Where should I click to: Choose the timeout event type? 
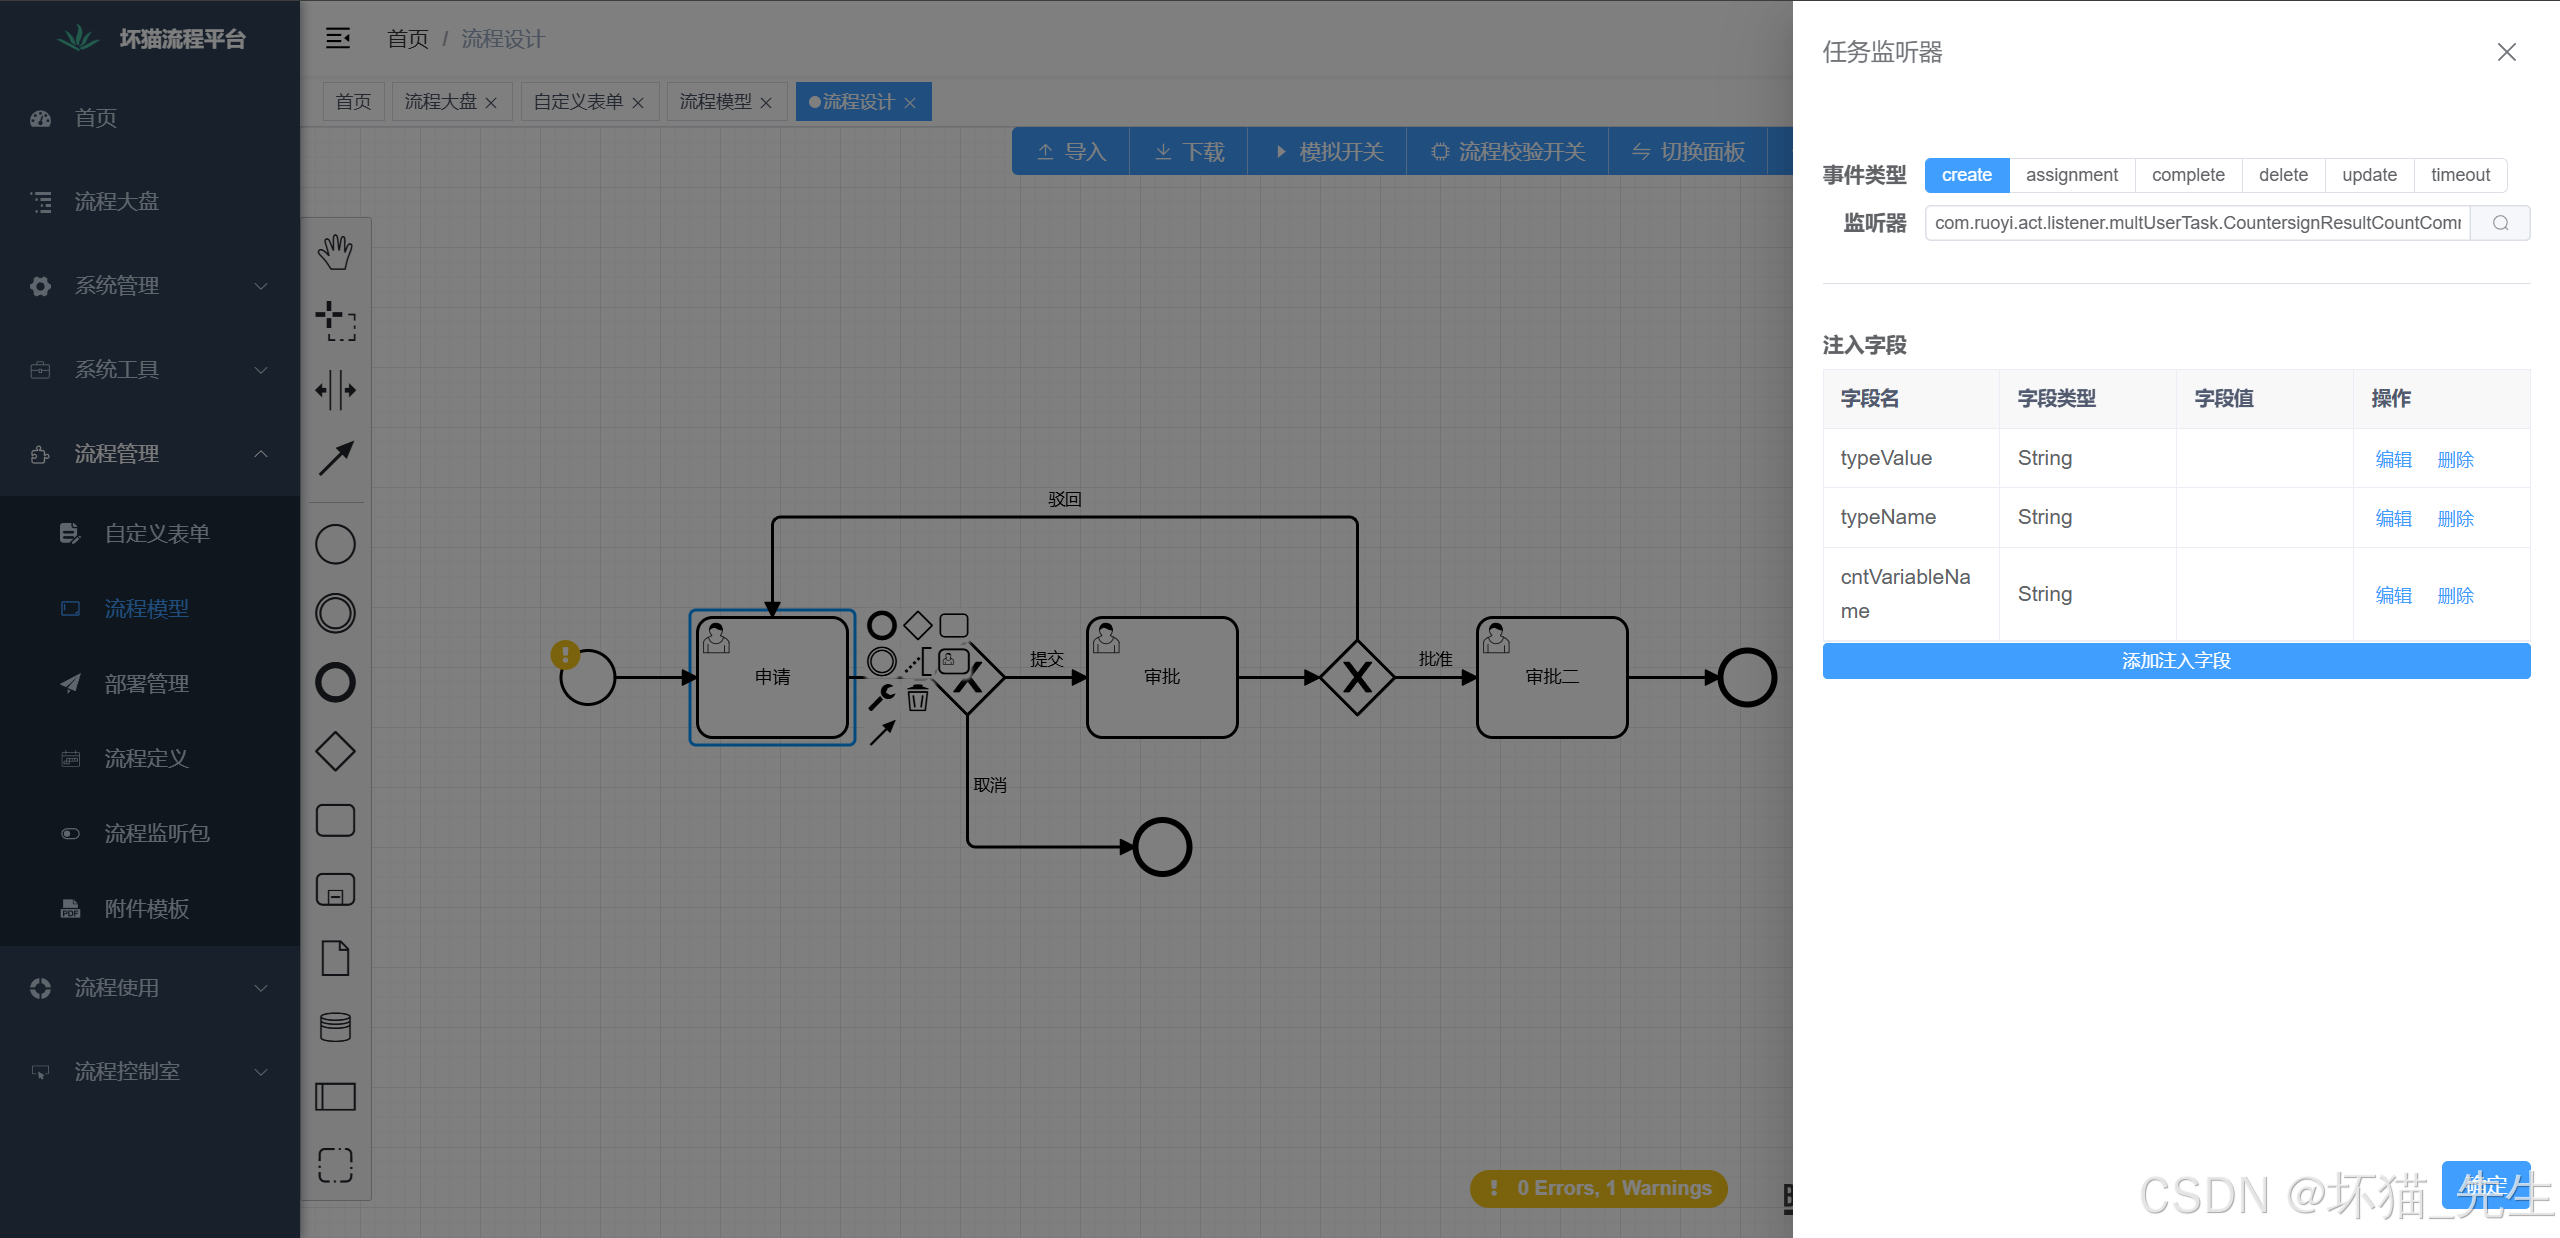[2460, 175]
